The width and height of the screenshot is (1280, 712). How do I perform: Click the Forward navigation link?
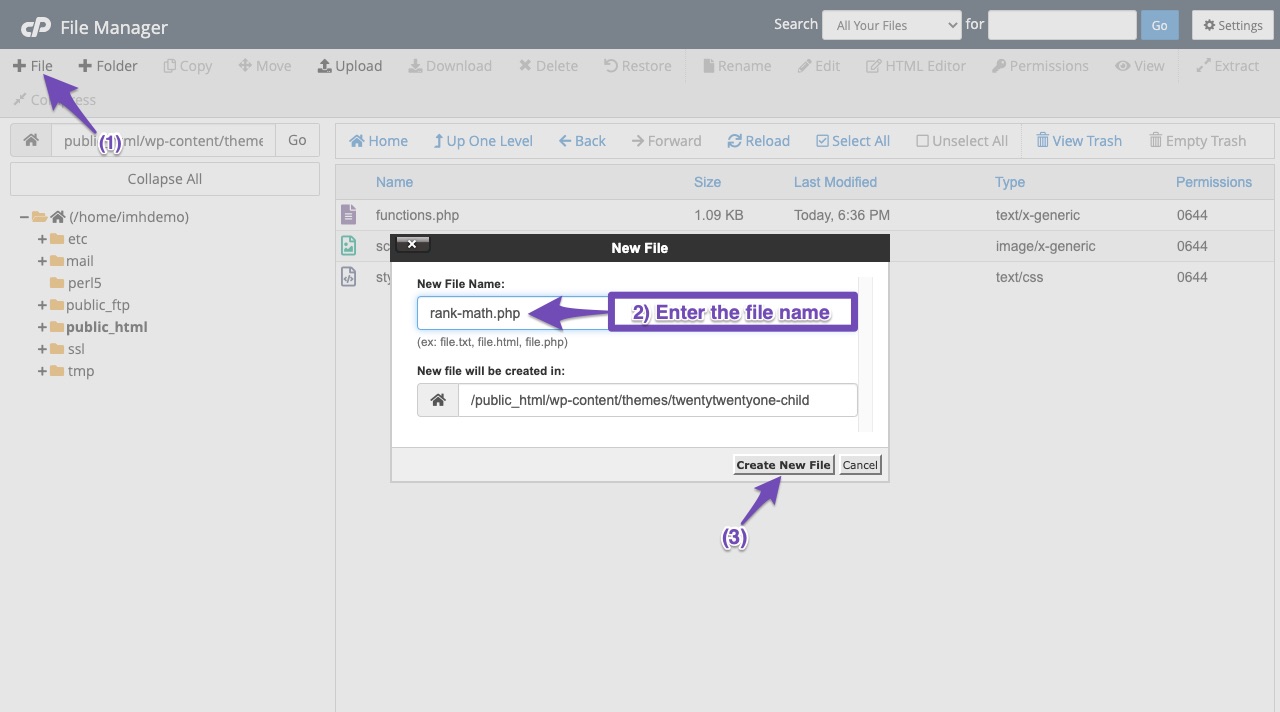pos(667,141)
